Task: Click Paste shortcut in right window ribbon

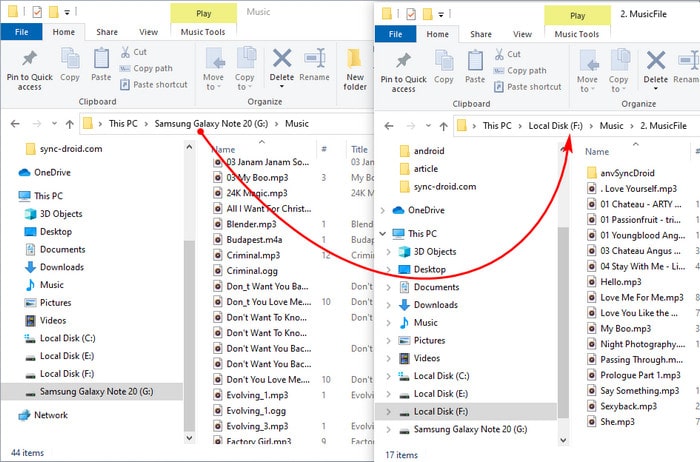Action: pyautogui.click(x=528, y=87)
